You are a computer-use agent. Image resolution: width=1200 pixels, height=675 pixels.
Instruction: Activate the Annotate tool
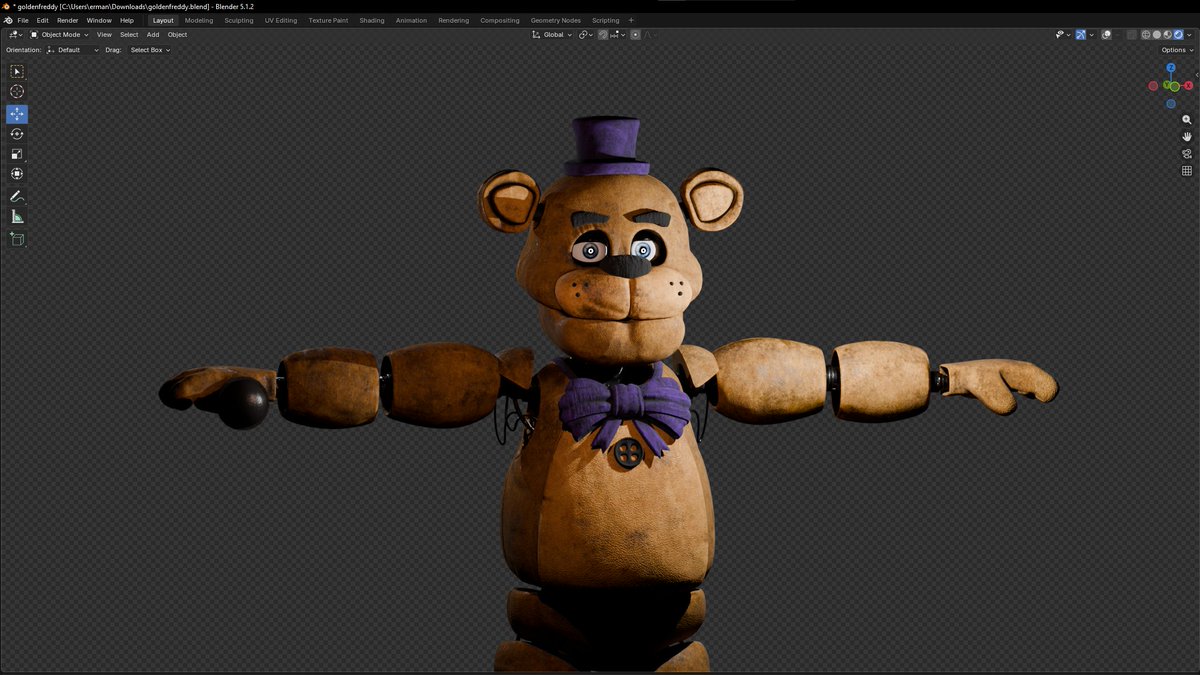coord(17,197)
